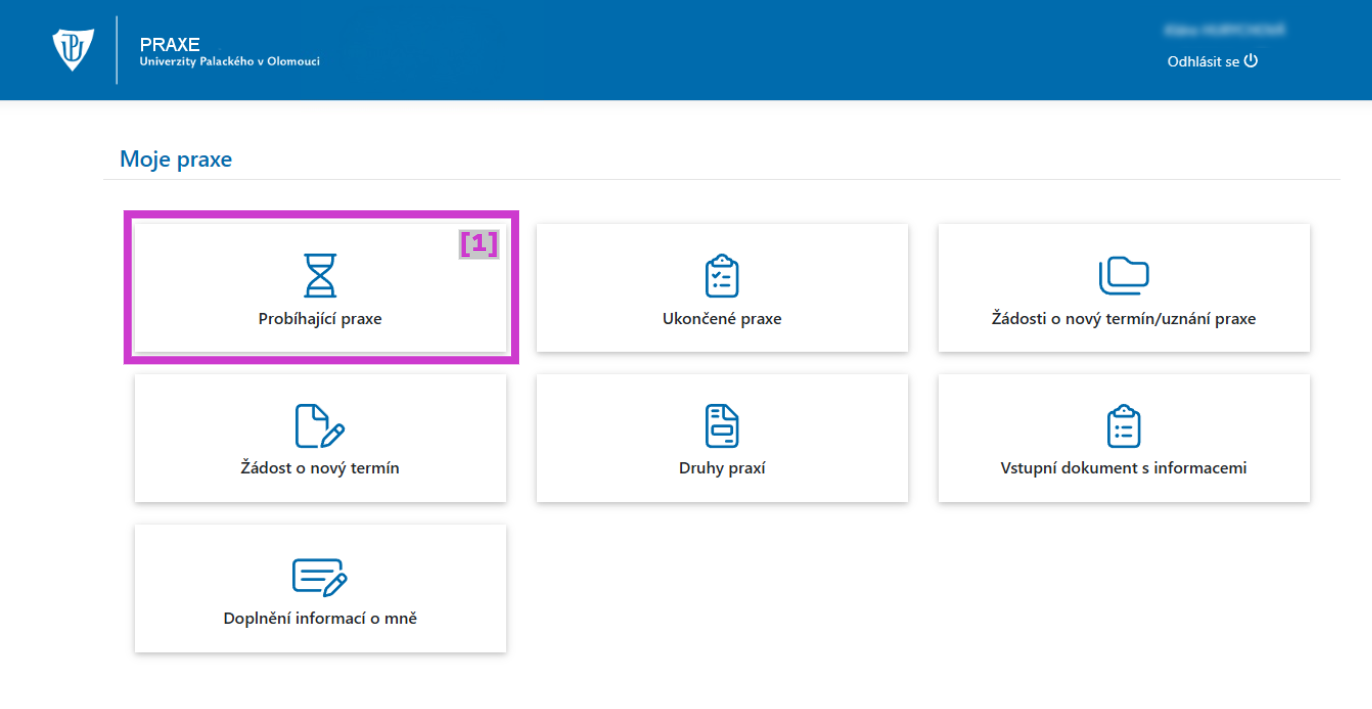Click the checklist clipboard icon above Ukončené praxe

[721, 275]
